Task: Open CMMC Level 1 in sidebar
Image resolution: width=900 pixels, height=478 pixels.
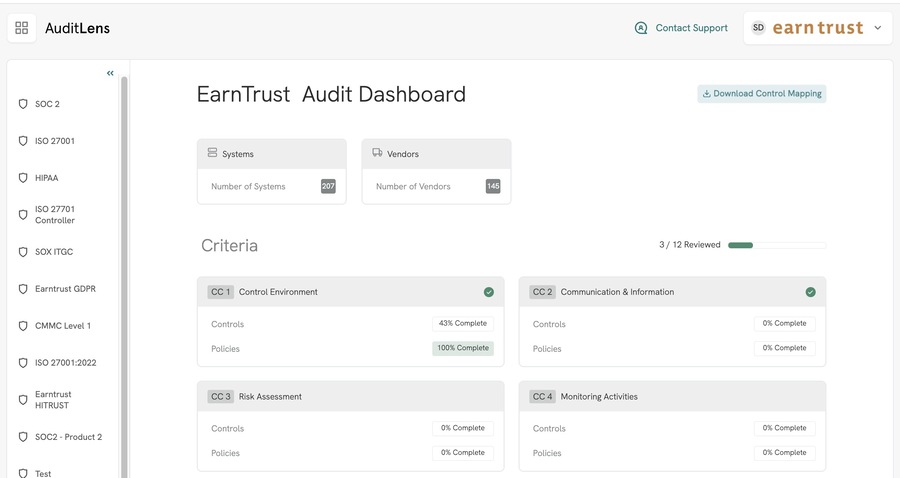Action: point(63,326)
